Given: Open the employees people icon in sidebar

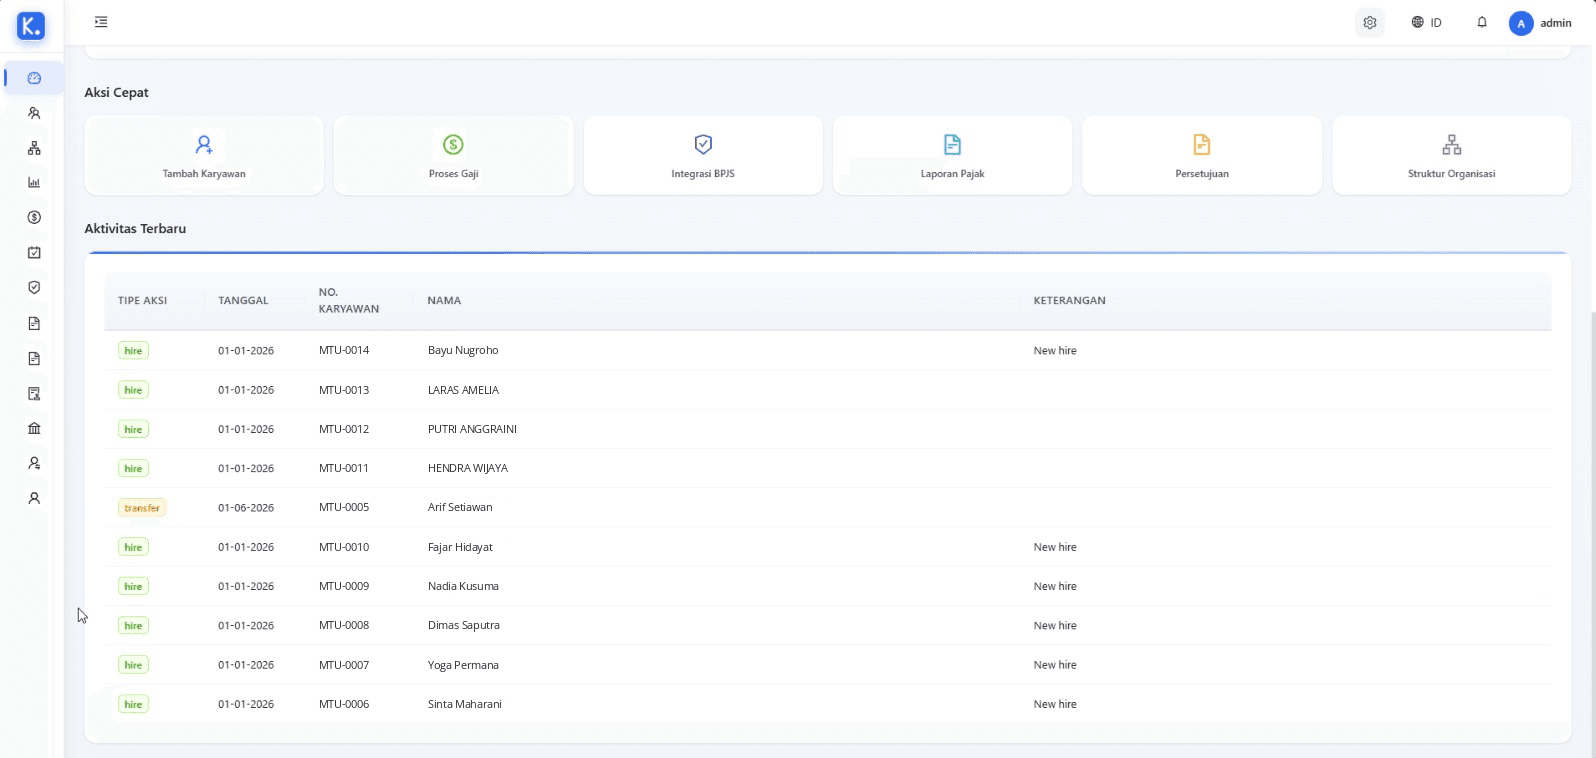Looking at the screenshot, I should (34, 113).
